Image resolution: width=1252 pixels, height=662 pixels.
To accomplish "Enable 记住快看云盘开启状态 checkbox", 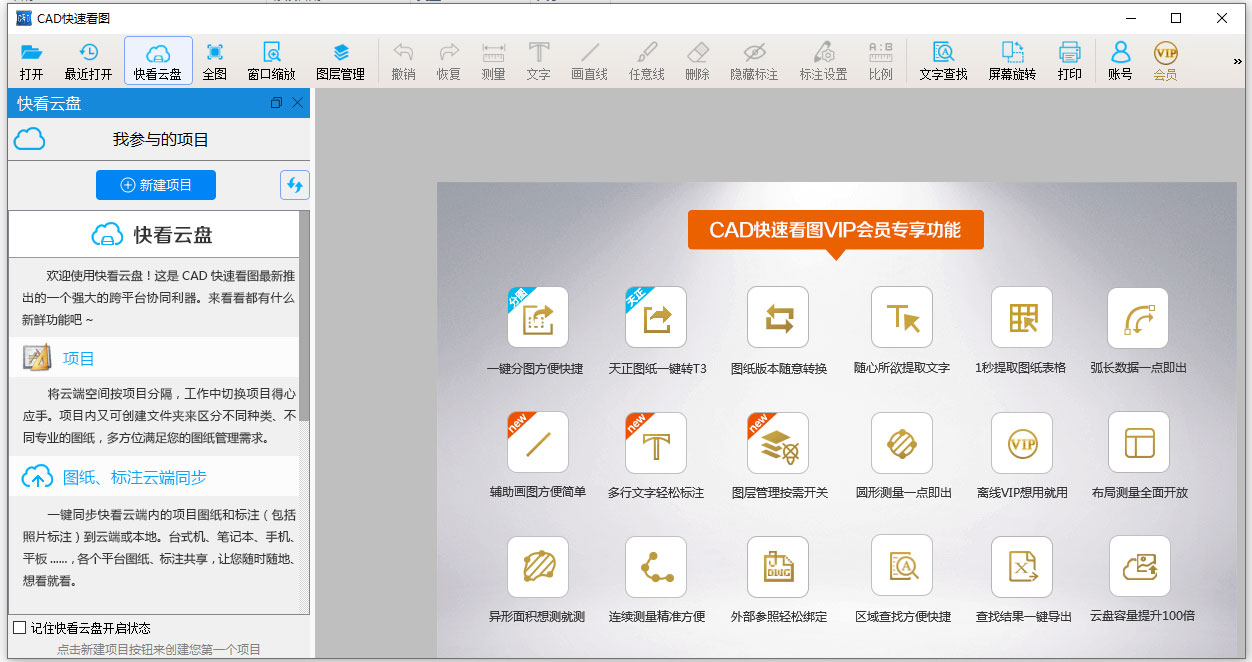I will click(18, 626).
